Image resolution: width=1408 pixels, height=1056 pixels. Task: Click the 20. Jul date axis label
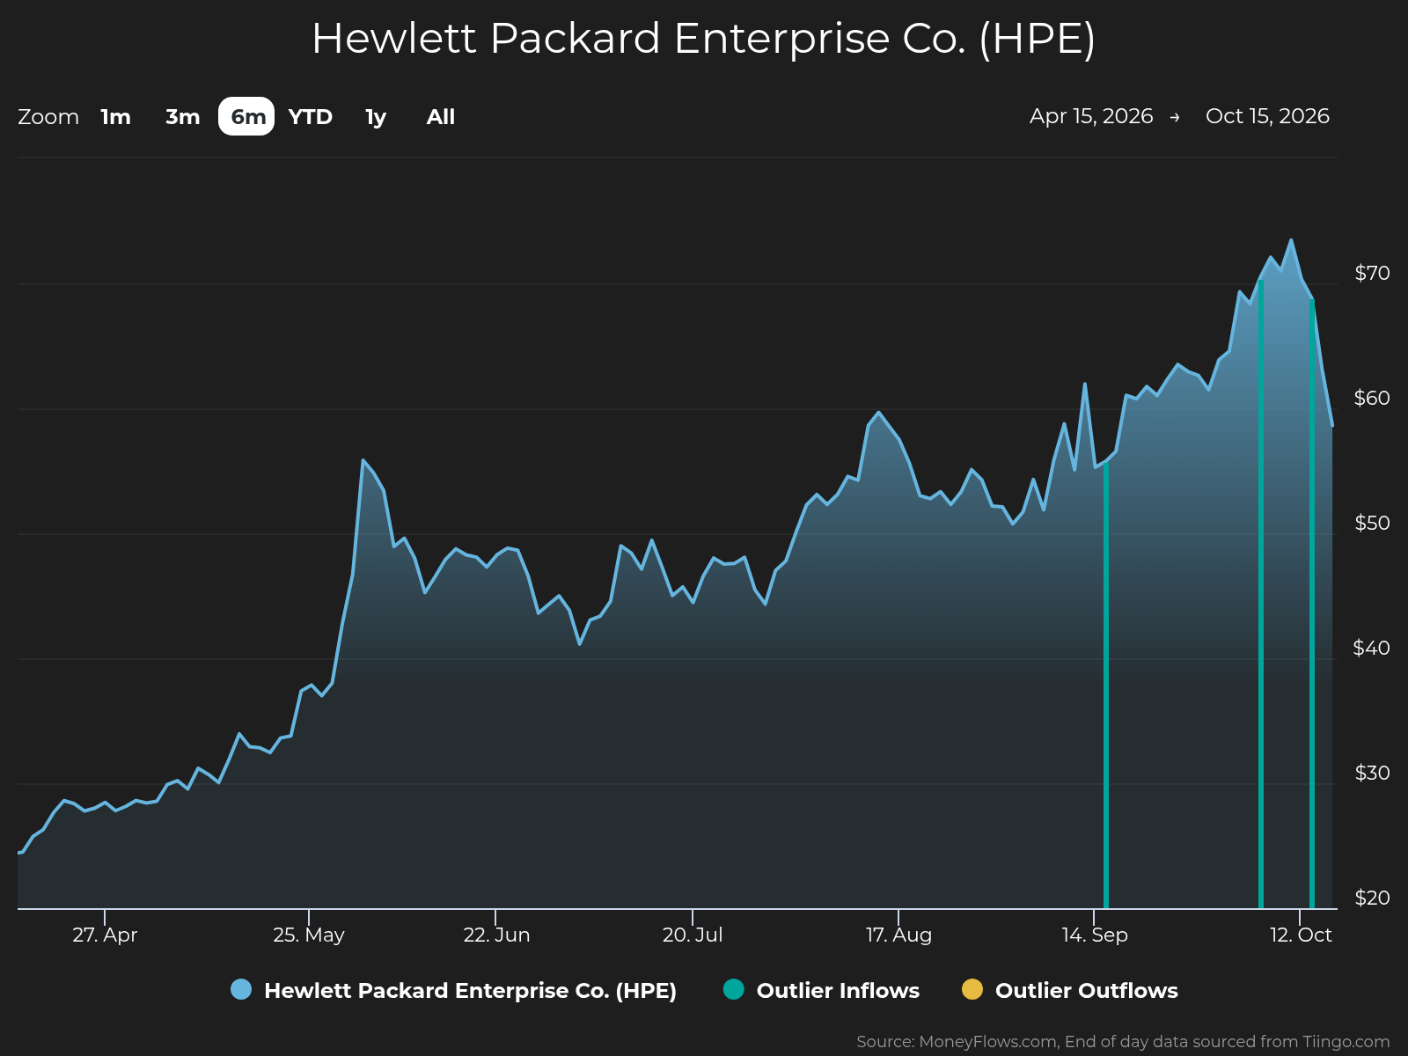click(x=692, y=935)
